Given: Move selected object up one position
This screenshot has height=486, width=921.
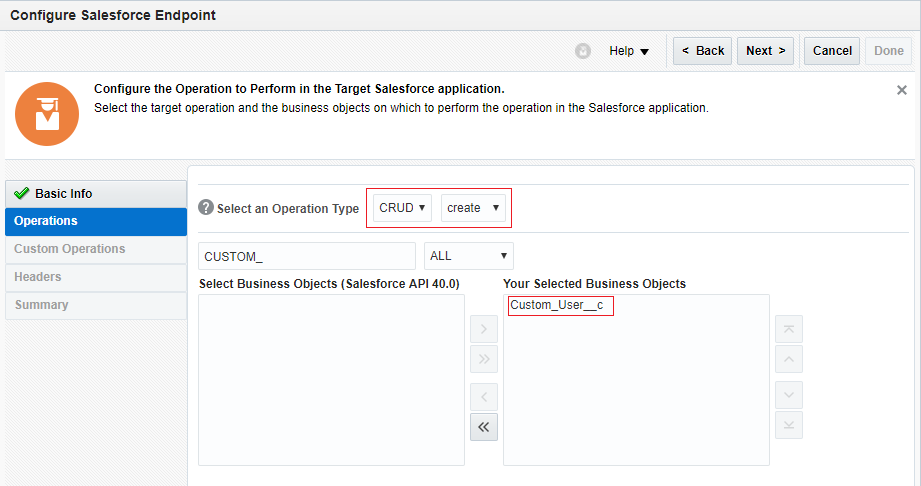Looking at the screenshot, I should tap(789, 359).
